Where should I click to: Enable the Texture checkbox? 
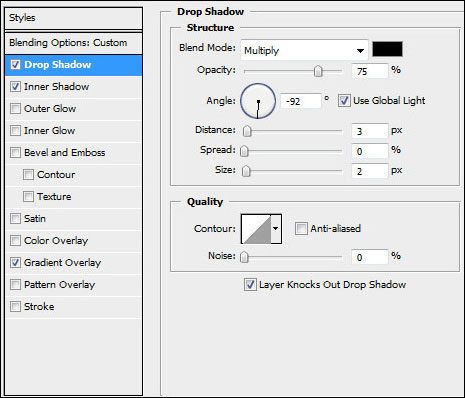click(28, 197)
